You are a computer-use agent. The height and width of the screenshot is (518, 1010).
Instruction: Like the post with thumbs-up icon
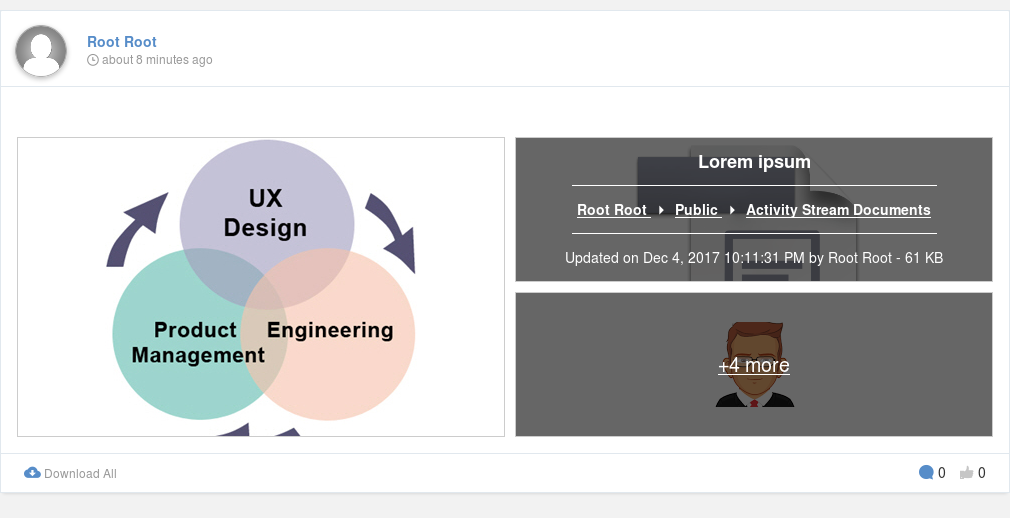966,474
